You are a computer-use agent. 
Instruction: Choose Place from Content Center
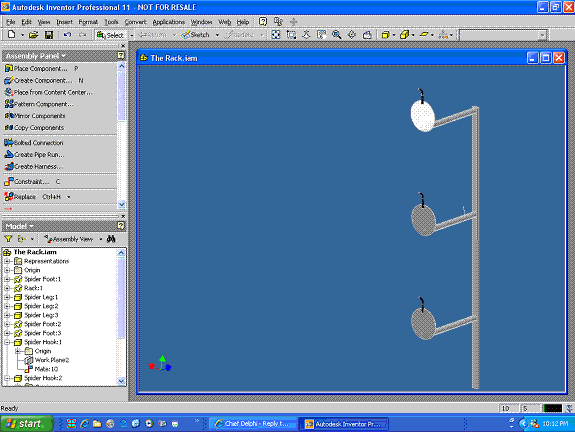48,92
